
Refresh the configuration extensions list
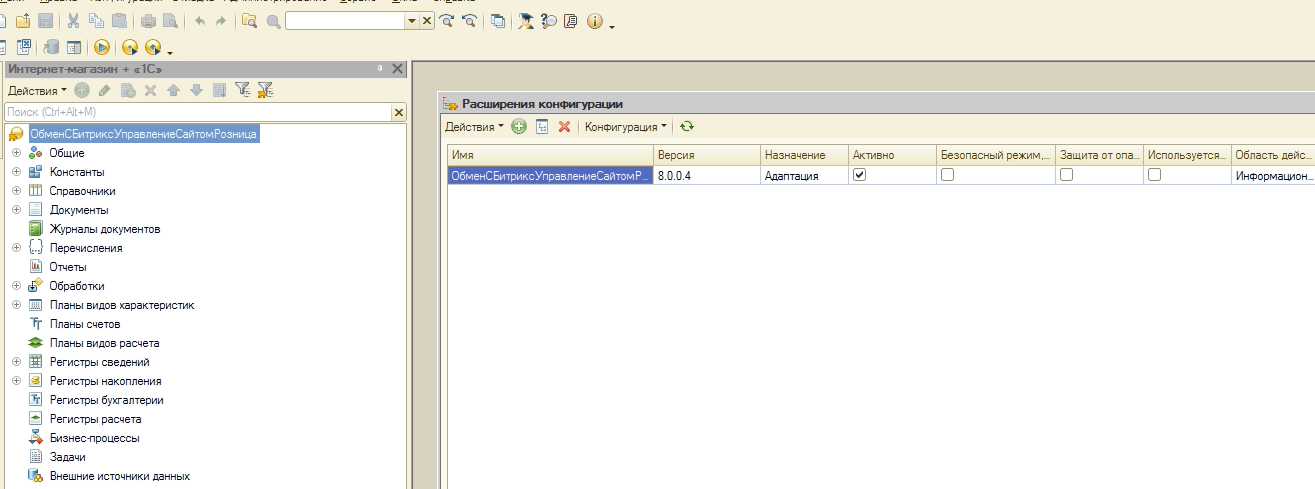click(x=687, y=127)
